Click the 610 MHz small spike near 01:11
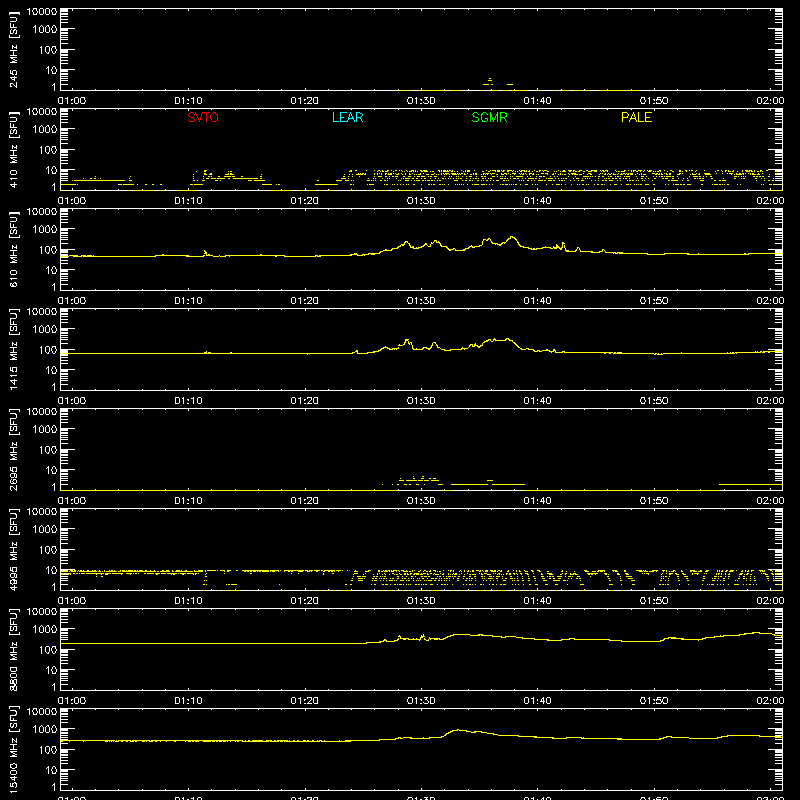 [x=205, y=252]
